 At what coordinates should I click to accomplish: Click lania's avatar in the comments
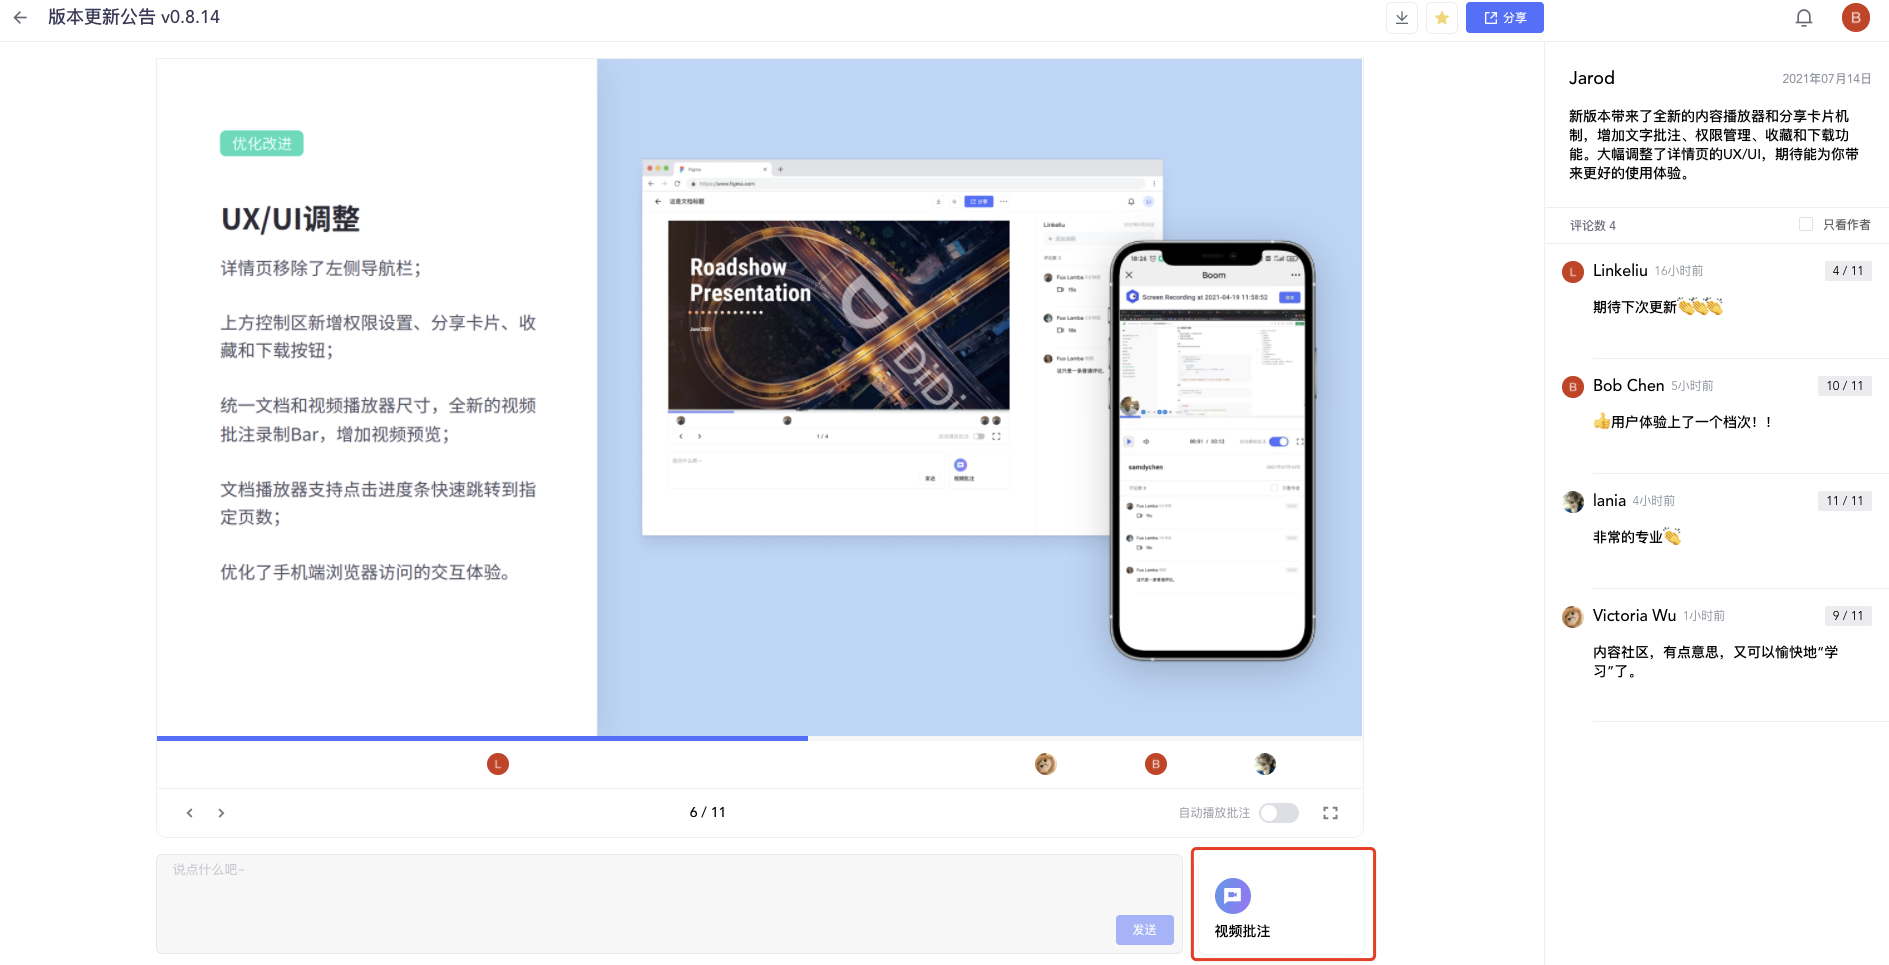(1573, 502)
